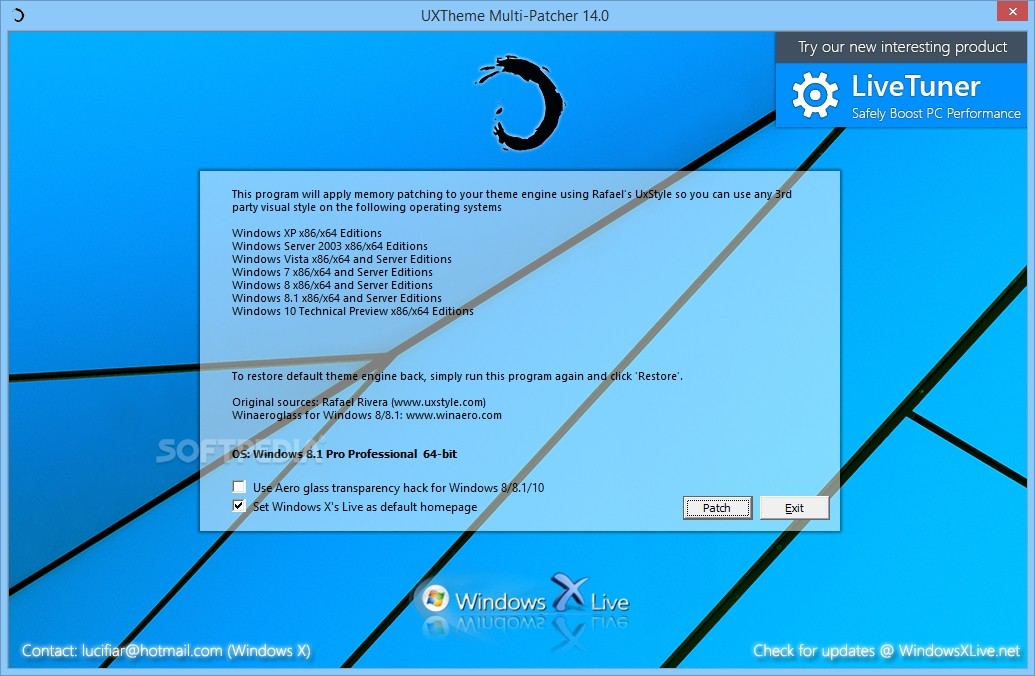Click the Windows orb logo icon
This screenshot has height=676, width=1035.
coord(435,598)
